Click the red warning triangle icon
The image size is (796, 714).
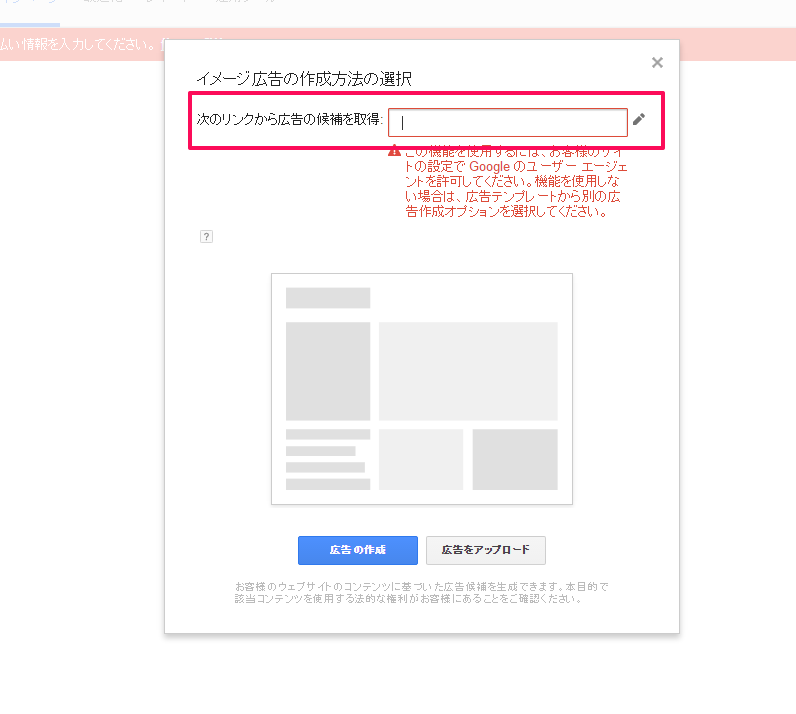(x=395, y=152)
